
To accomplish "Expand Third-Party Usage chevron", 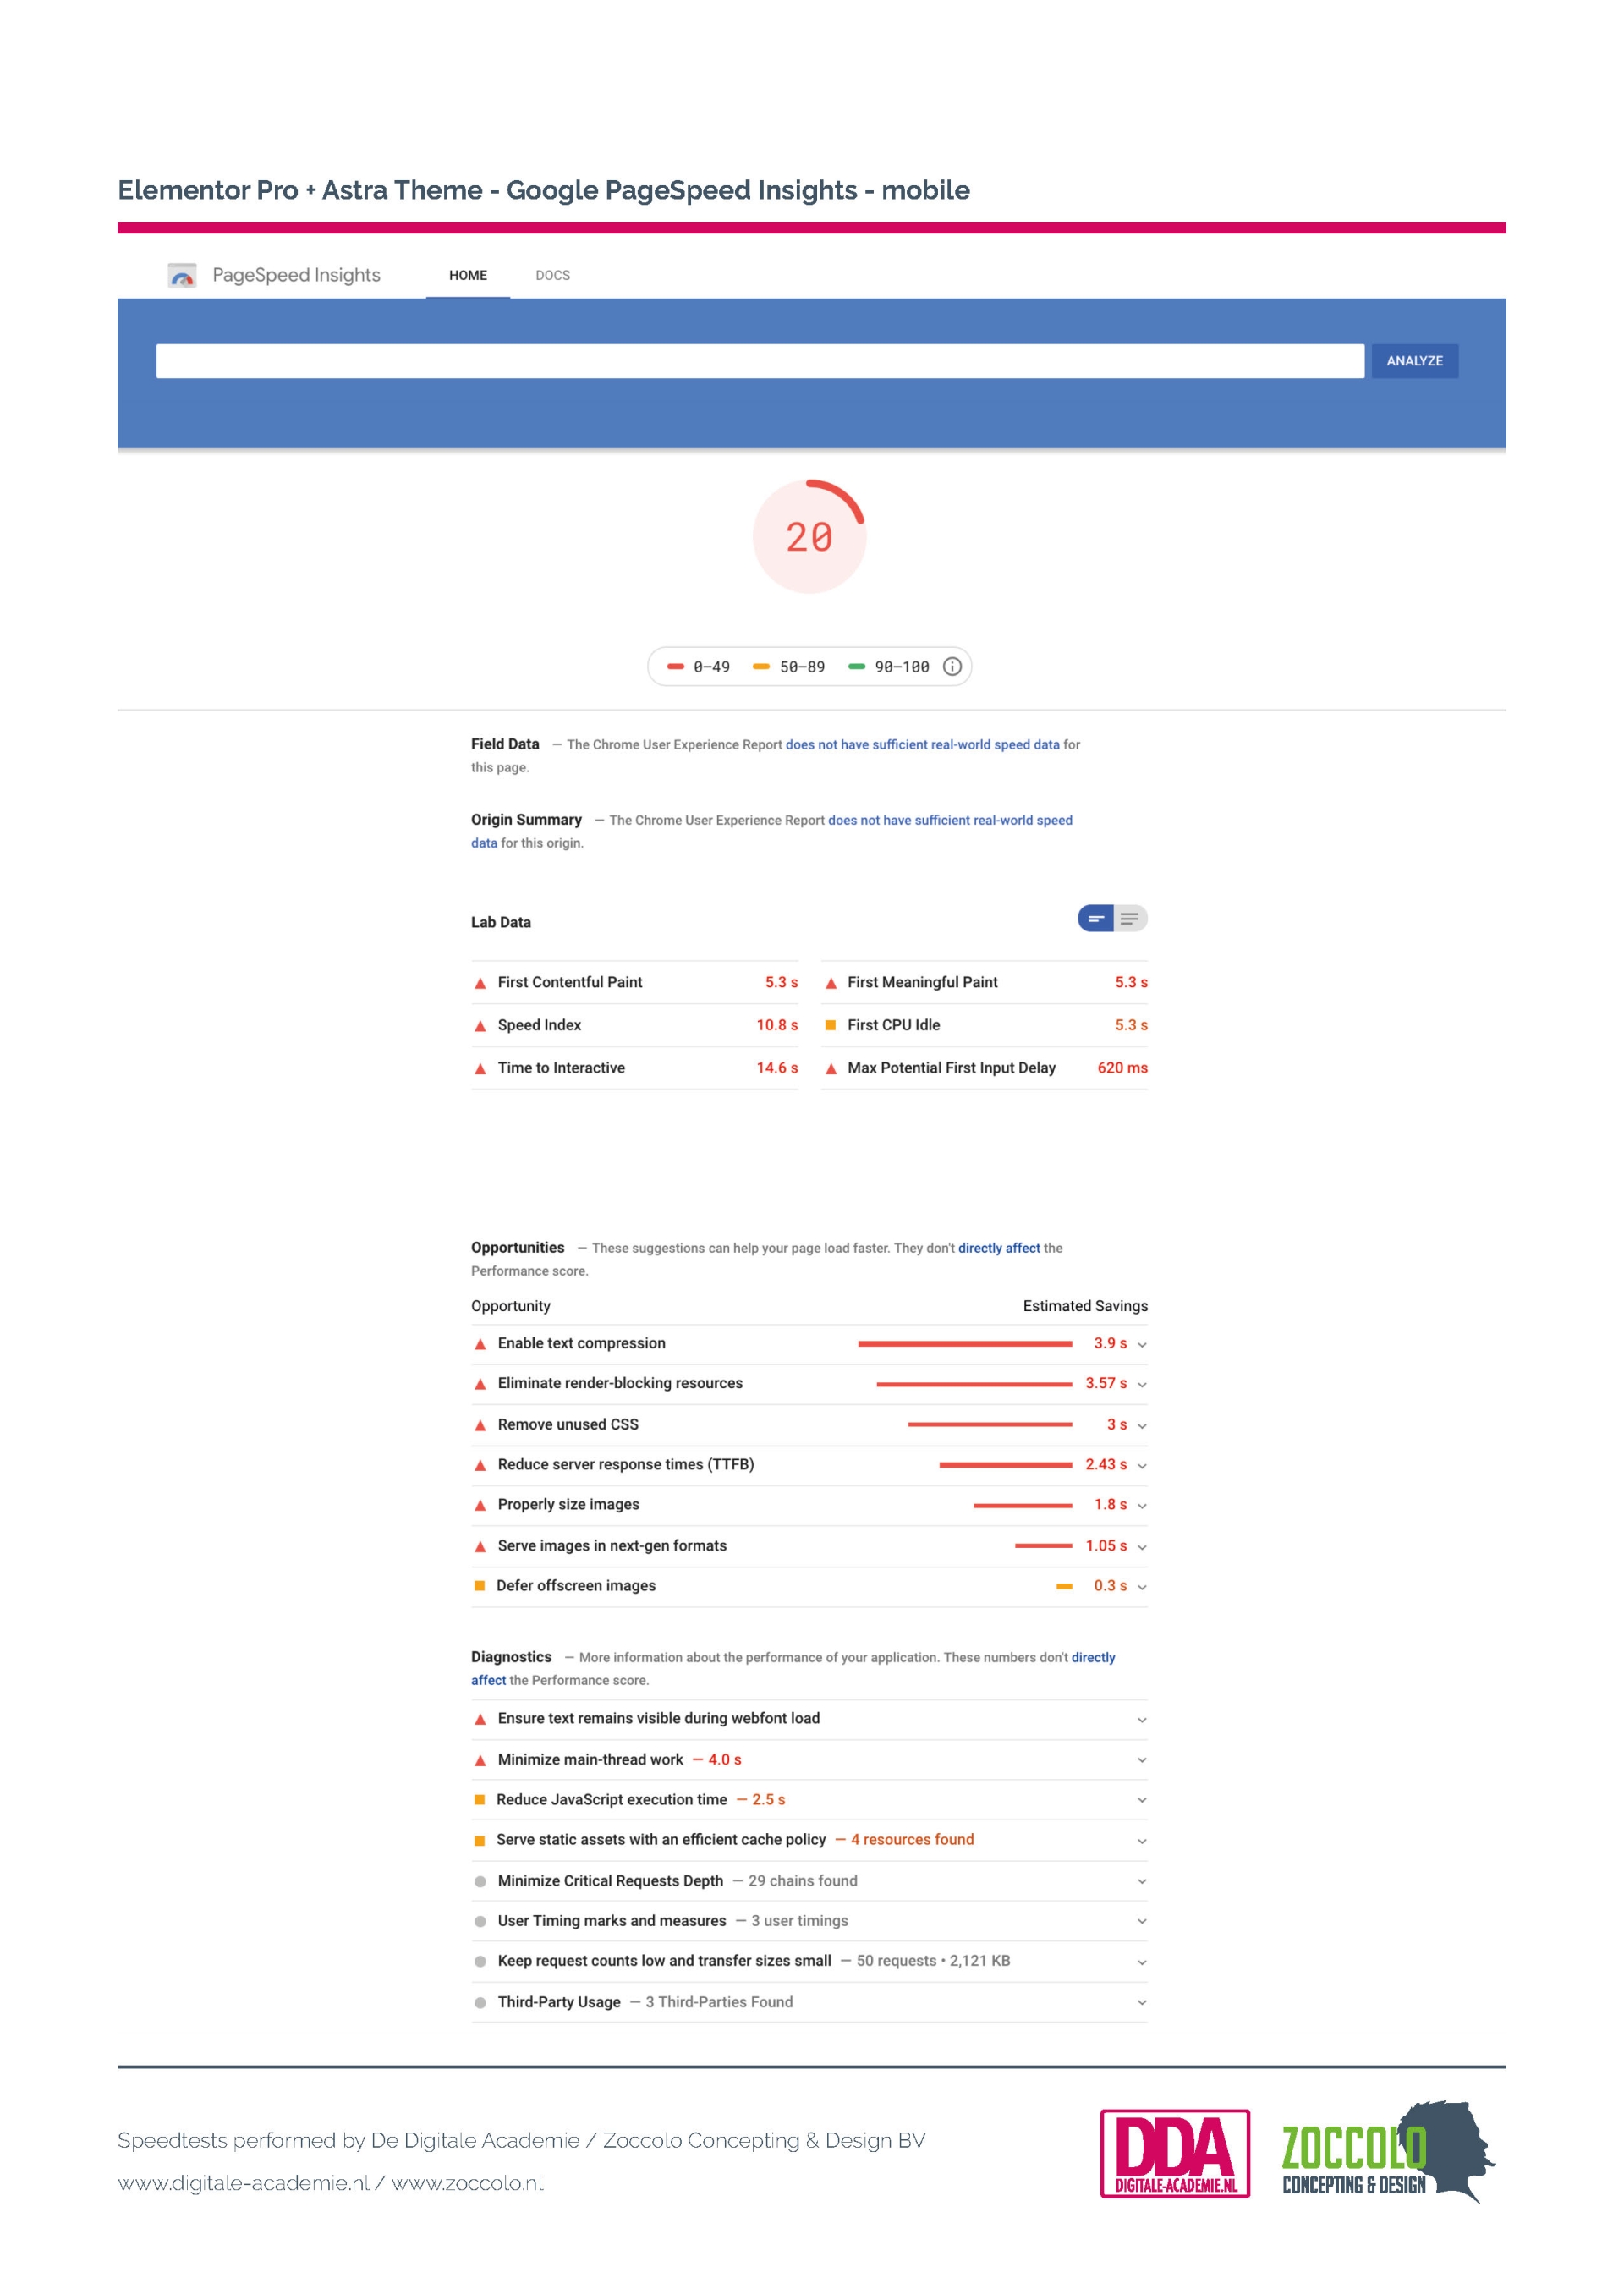I will pos(1142,2003).
